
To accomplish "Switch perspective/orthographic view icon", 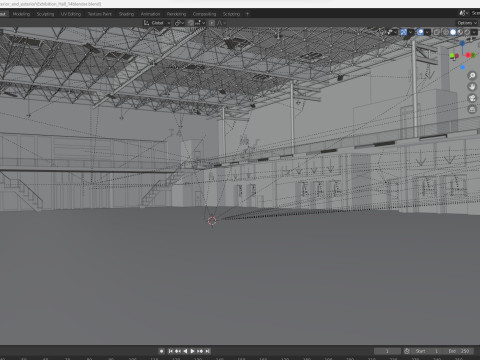I will 472,109.
